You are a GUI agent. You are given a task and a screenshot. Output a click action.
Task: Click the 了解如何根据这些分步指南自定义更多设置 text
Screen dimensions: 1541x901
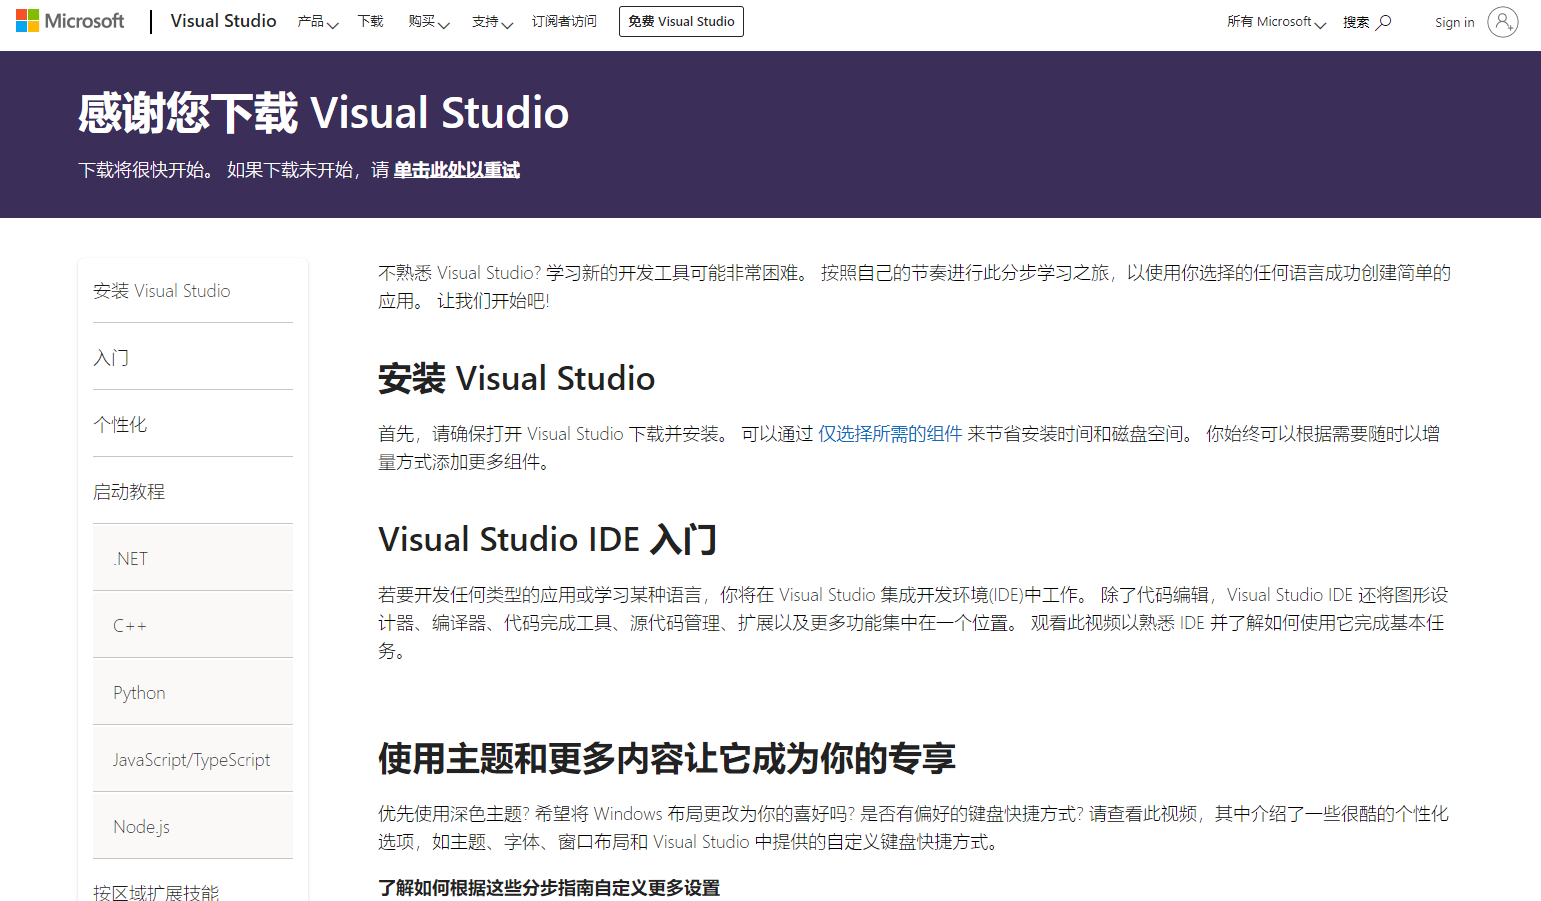point(549,888)
